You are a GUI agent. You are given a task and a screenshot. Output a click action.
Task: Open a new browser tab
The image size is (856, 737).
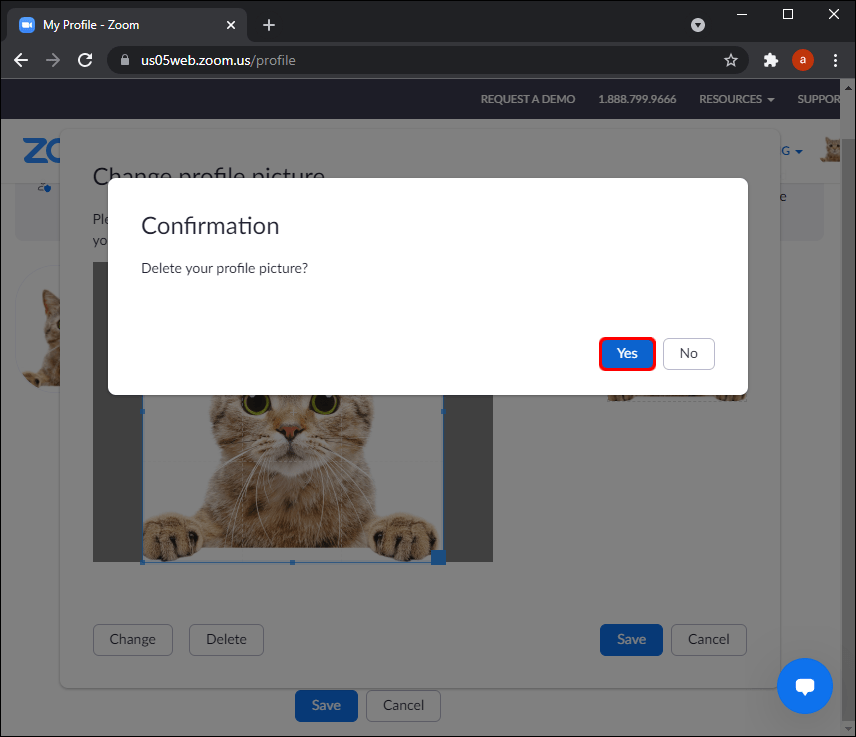tap(268, 25)
